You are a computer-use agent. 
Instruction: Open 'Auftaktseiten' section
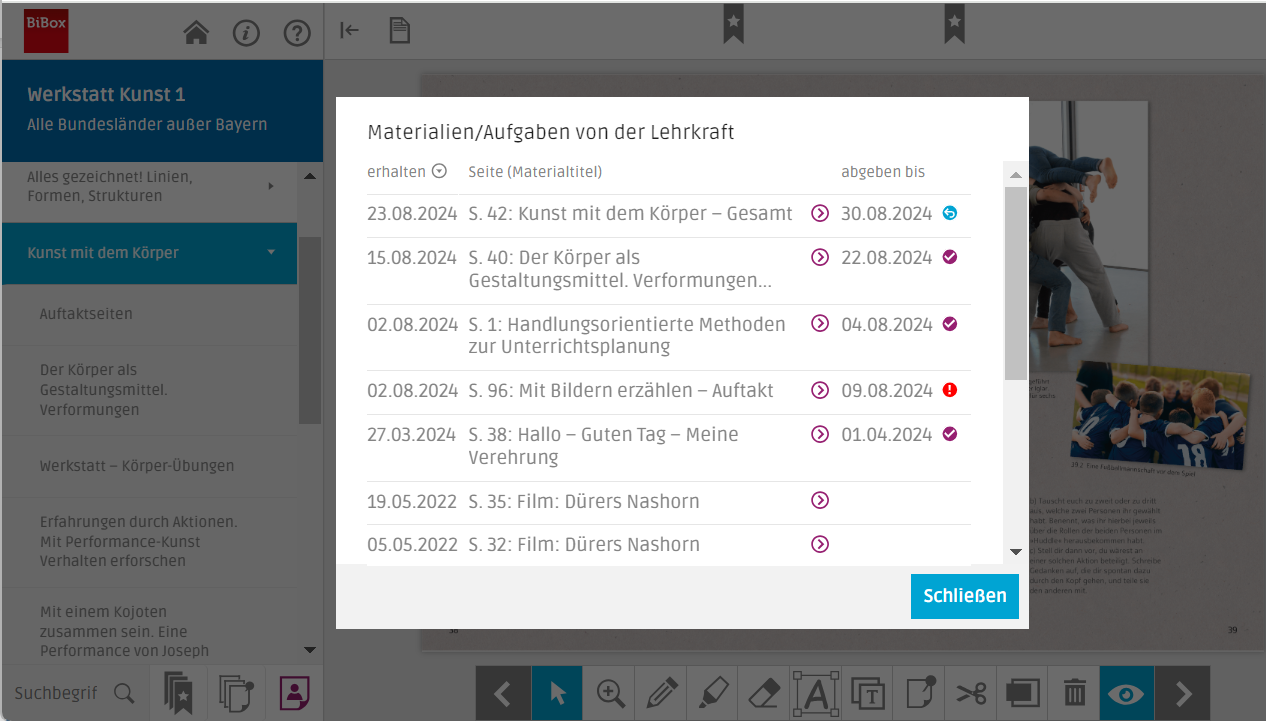tap(150, 314)
